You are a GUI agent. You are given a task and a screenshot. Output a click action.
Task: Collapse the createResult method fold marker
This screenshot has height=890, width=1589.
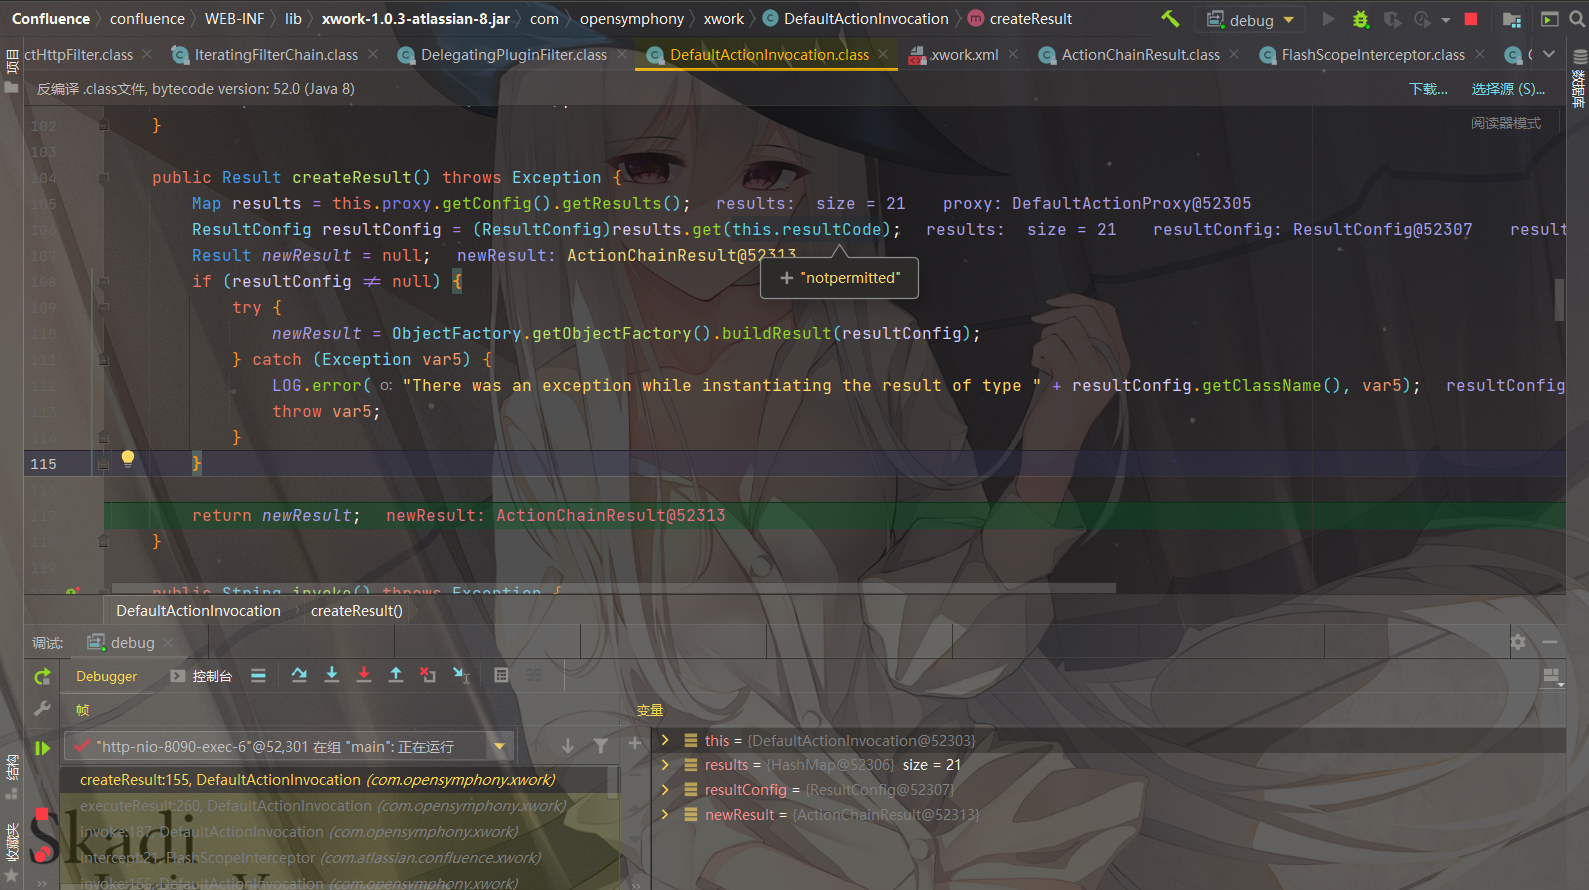tap(103, 178)
